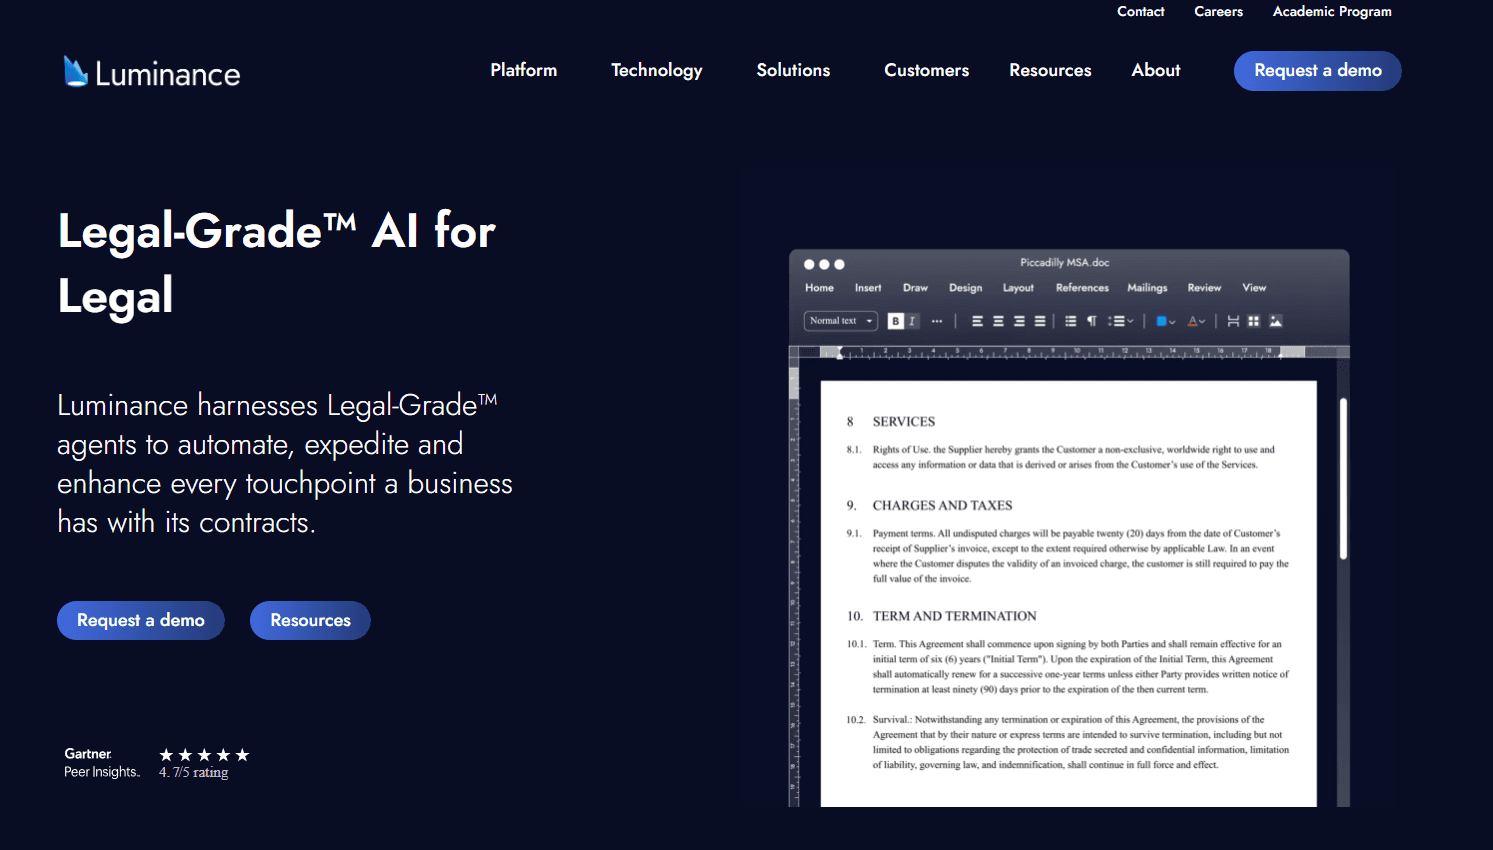Click Request a demo in header
1493x850 pixels.
click(x=1318, y=71)
